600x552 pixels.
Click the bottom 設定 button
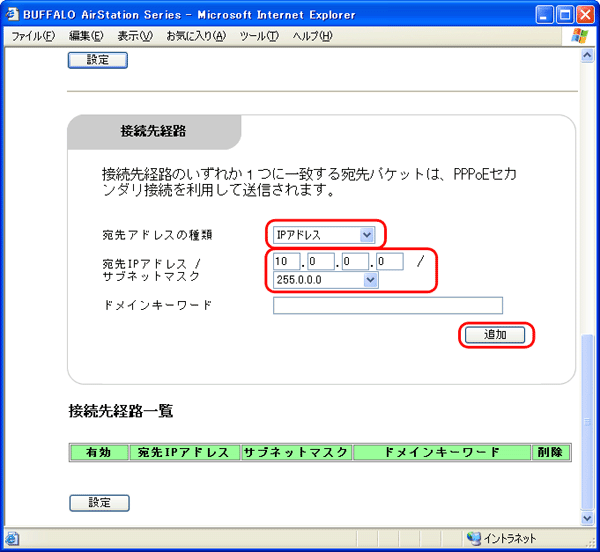pos(99,503)
